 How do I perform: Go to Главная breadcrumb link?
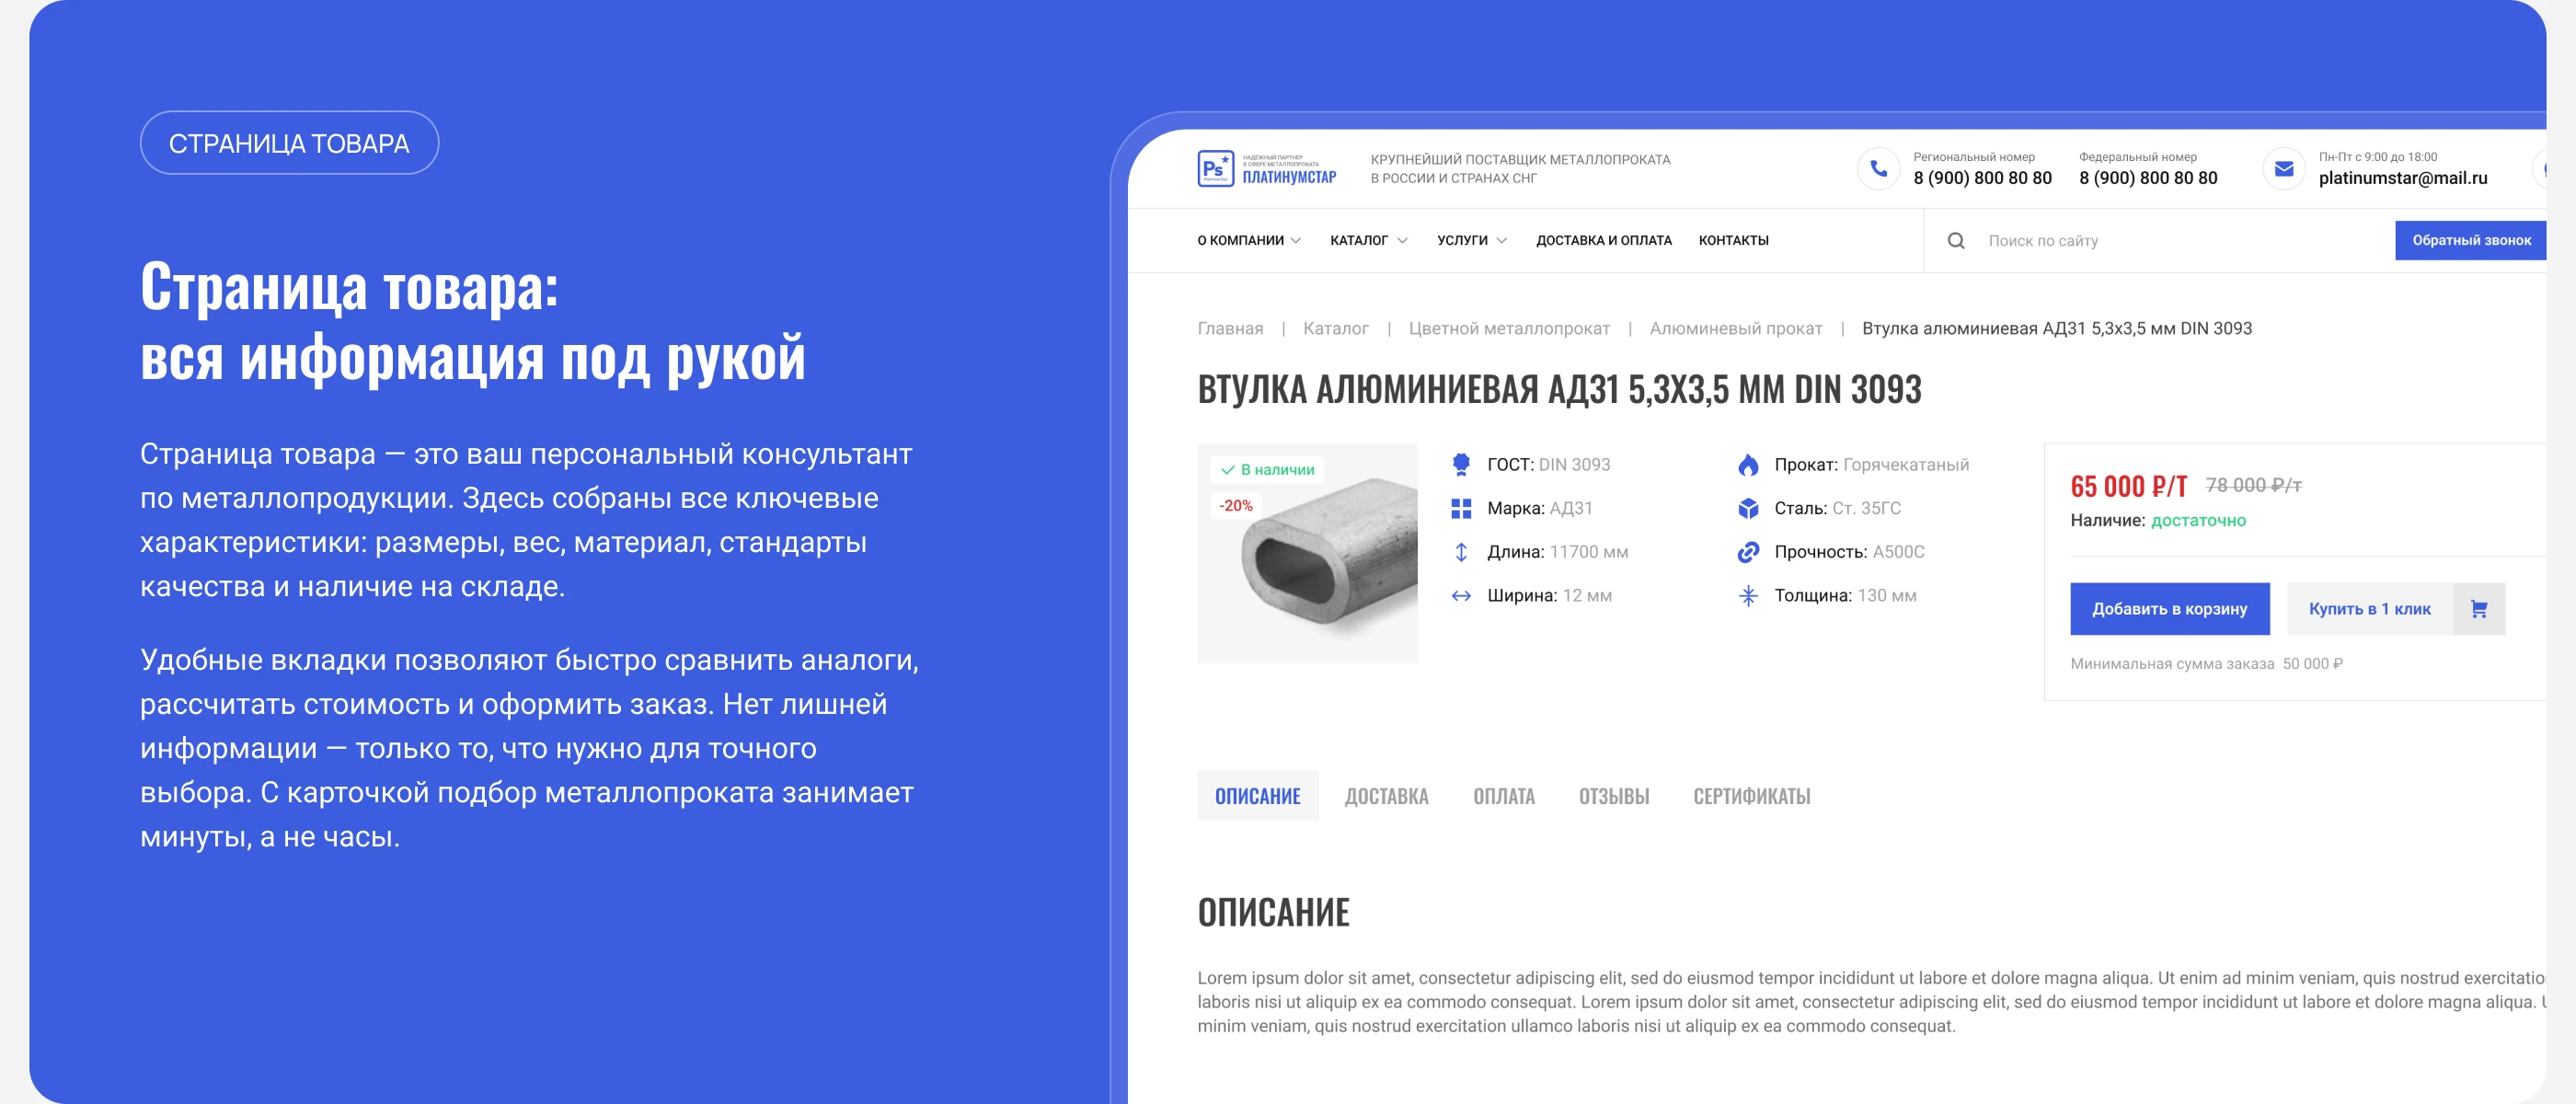tap(1230, 329)
